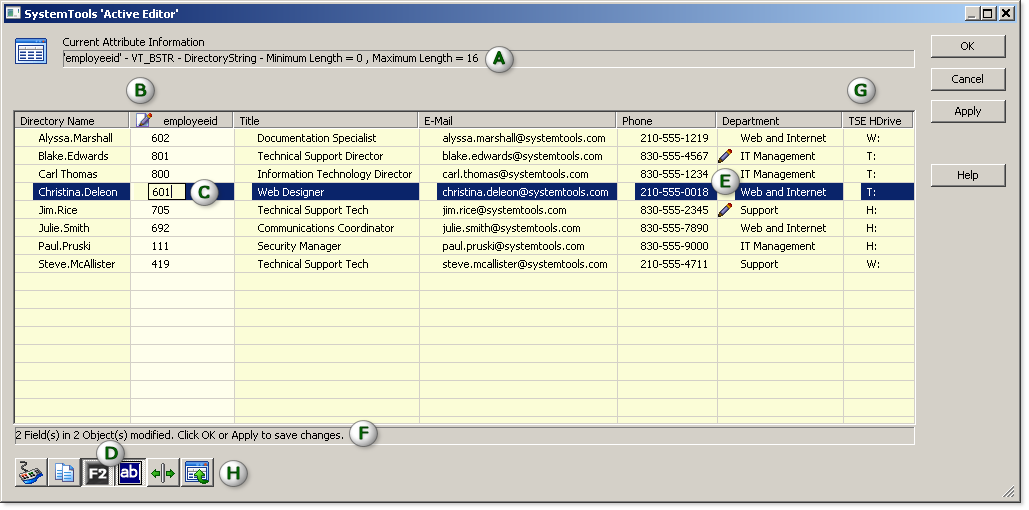This screenshot has height=510, width=1029.
Task: Select the Blake.Edwards directory name cell
Action: click(74, 156)
